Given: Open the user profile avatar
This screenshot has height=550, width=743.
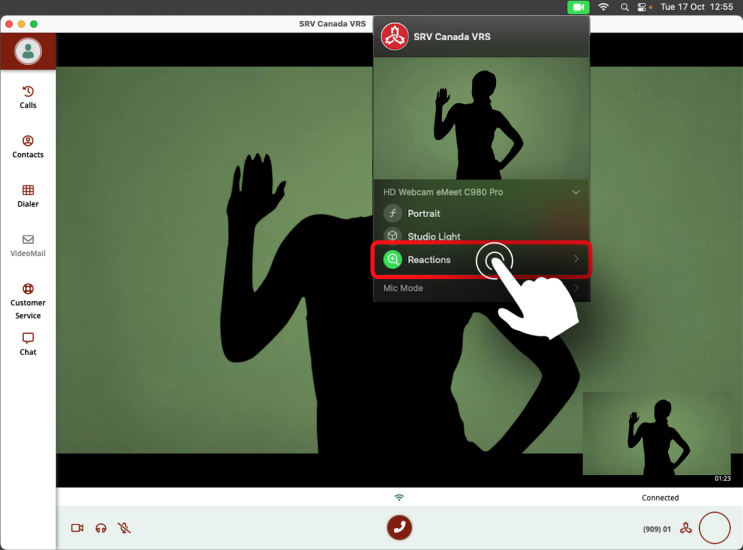Looking at the screenshot, I should pyautogui.click(x=28, y=51).
